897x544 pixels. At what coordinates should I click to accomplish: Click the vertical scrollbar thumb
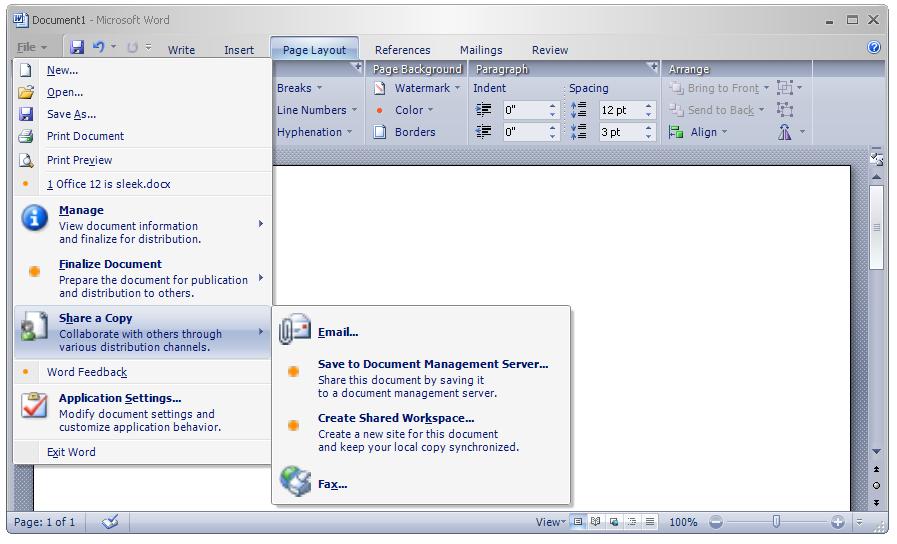(x=876, y=227)
